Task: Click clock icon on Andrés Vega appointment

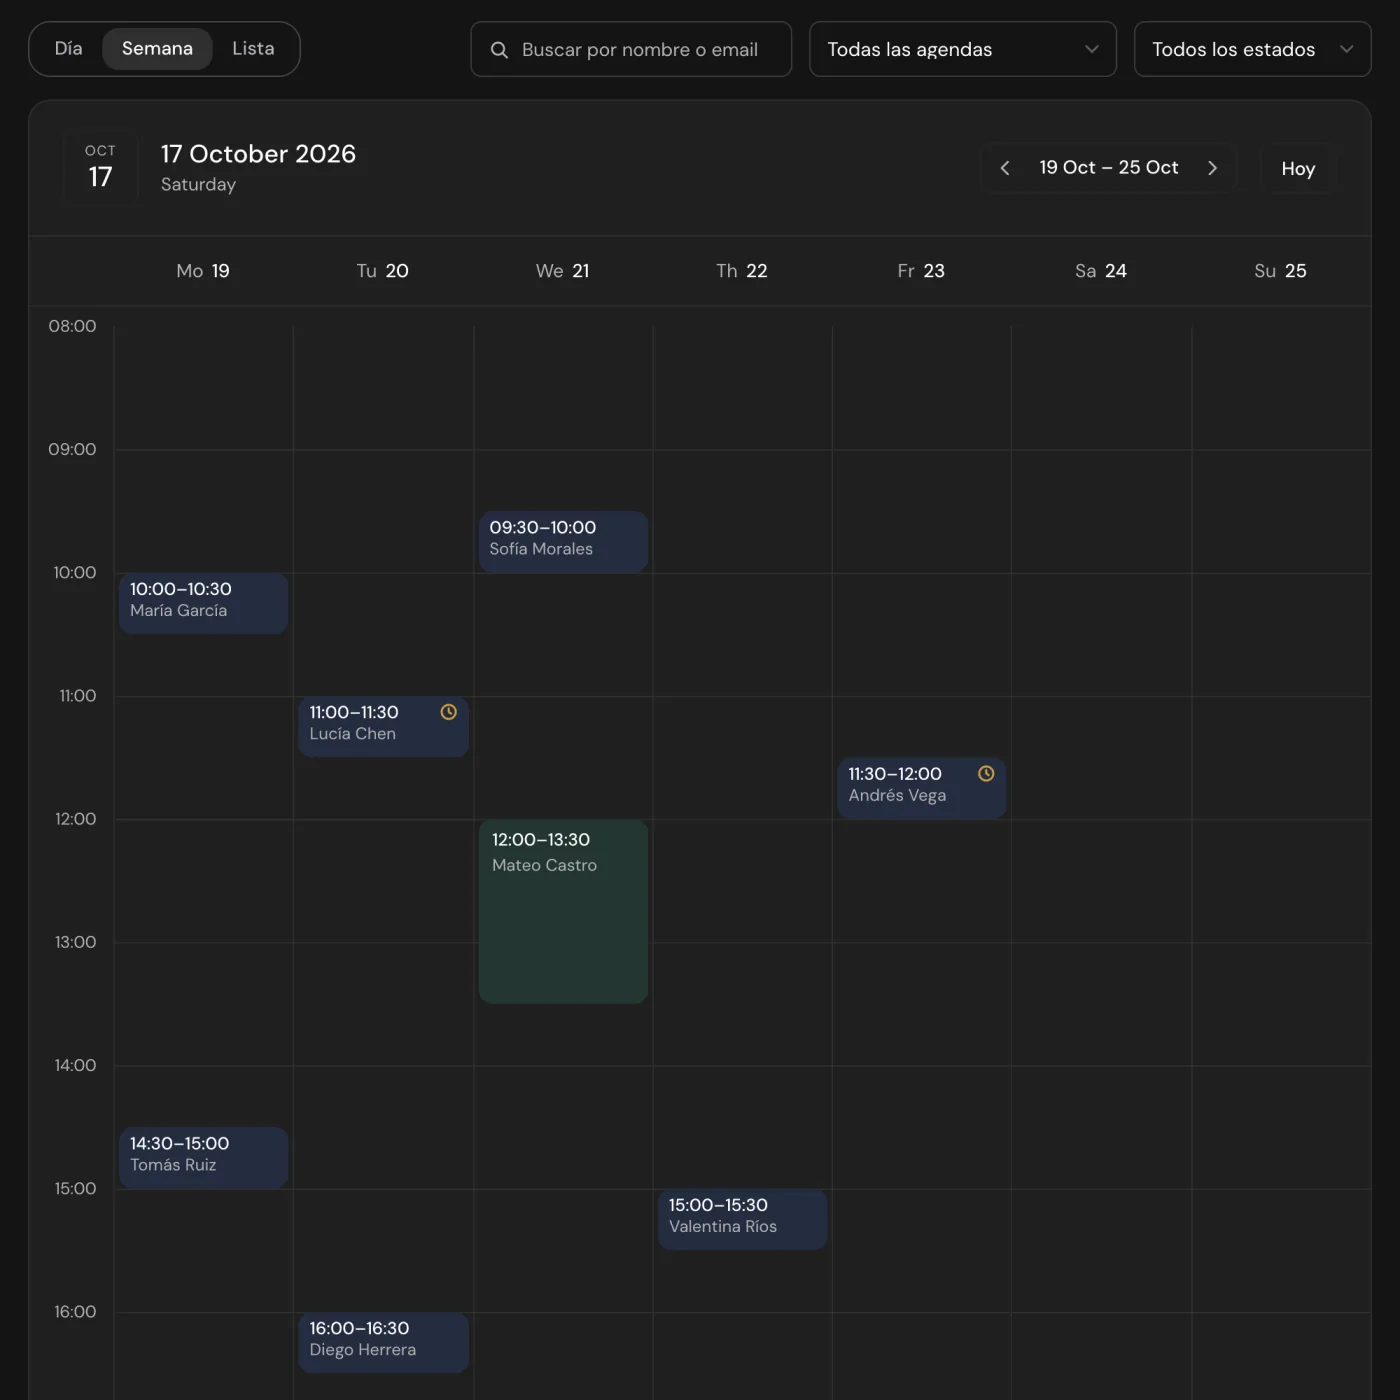Action: pyautogui.click(x=986, y=773)
